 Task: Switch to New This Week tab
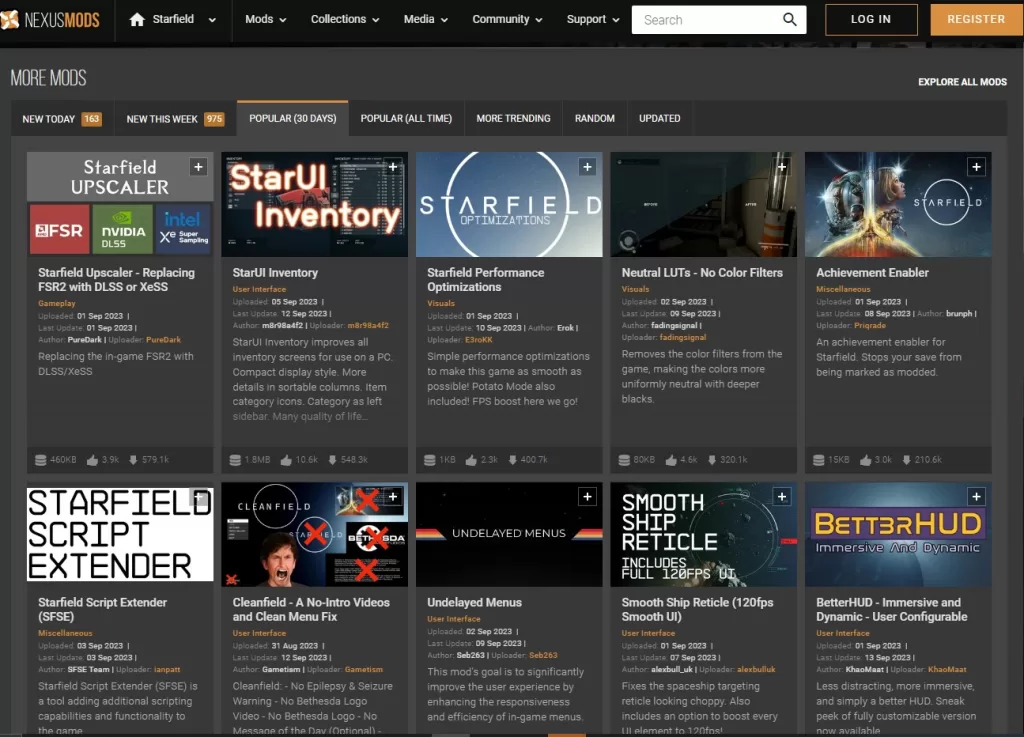tap(175, 119)
